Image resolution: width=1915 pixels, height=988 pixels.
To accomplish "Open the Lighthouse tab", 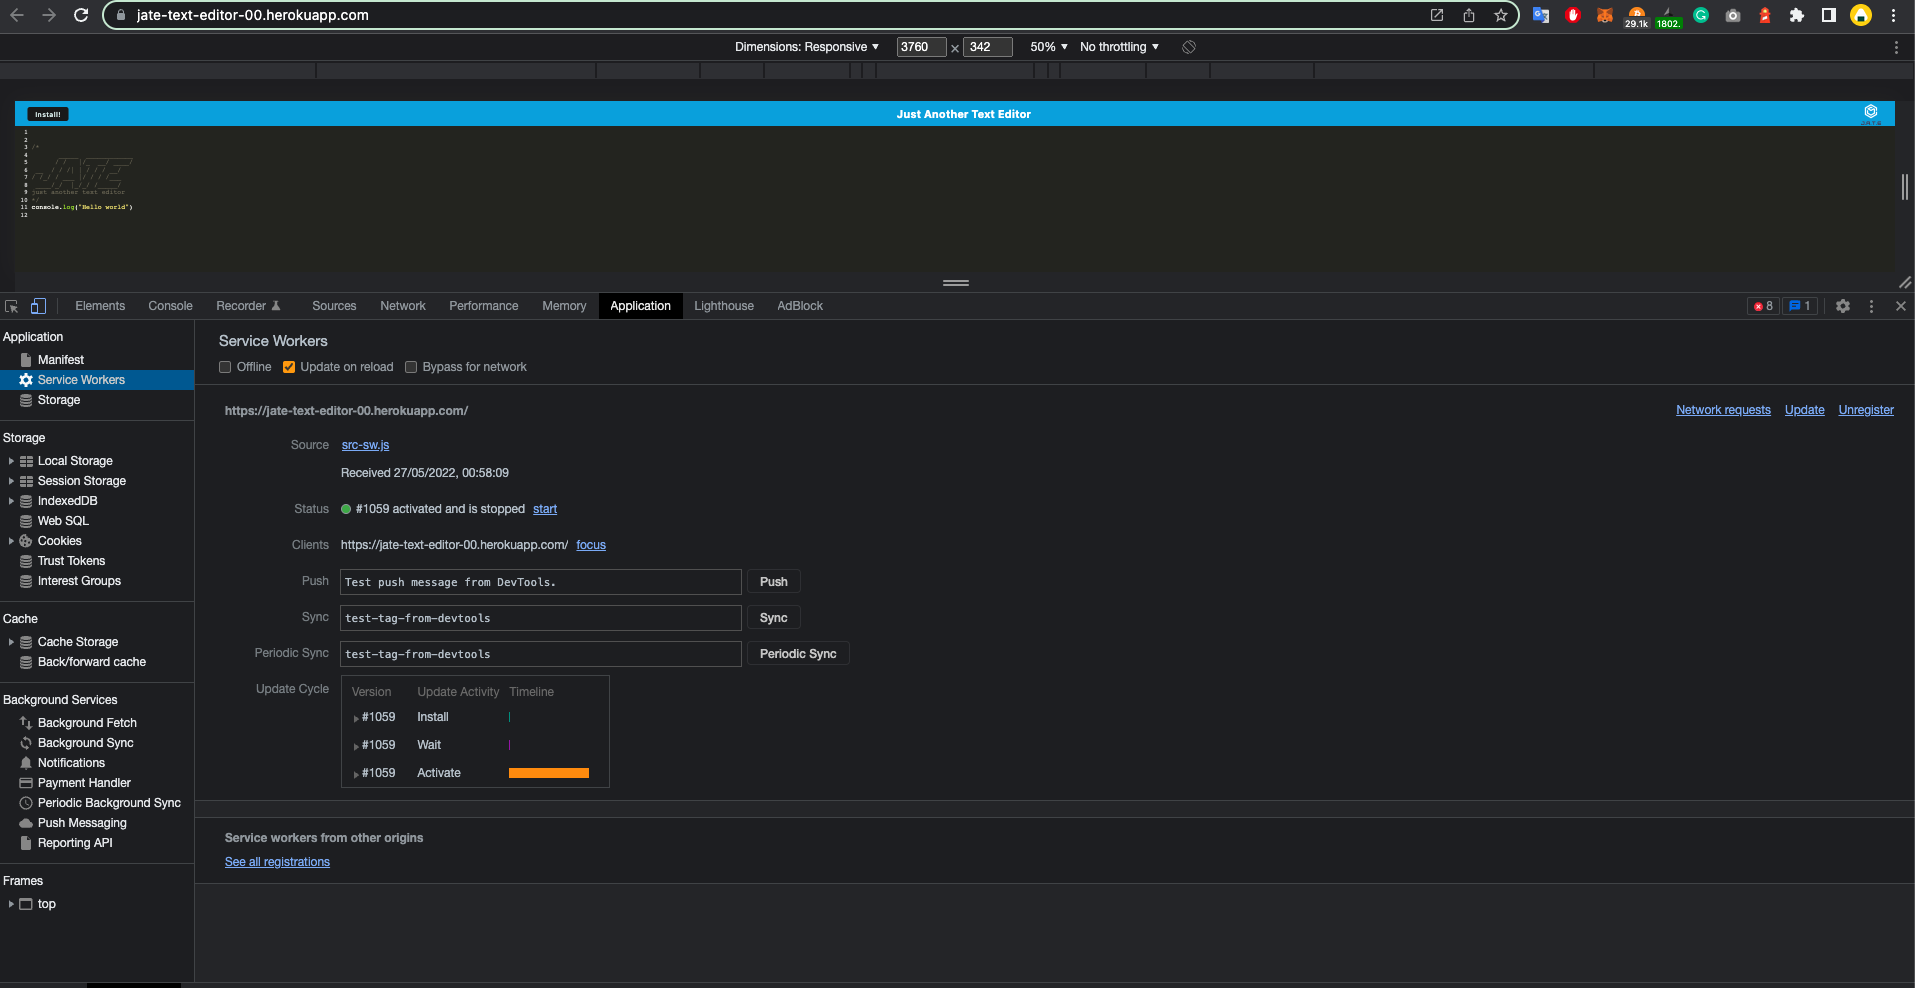I will (723, 306).
